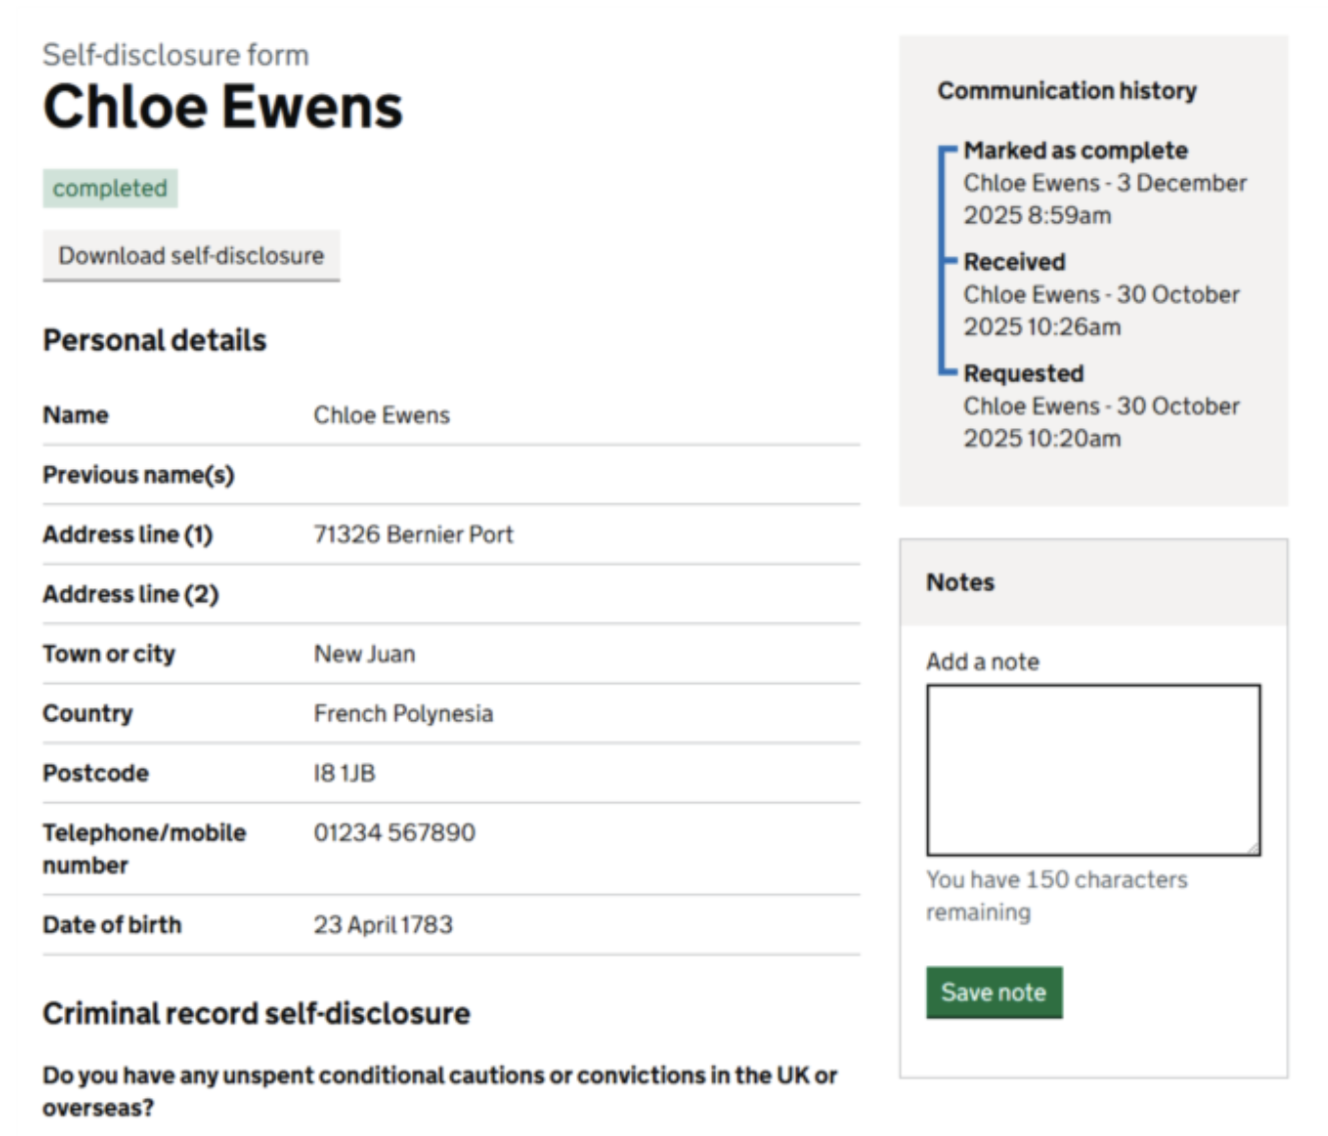Screen dimensions: 1328x1136
Task: Select the Received history entry
Action: coord(1014,262)
